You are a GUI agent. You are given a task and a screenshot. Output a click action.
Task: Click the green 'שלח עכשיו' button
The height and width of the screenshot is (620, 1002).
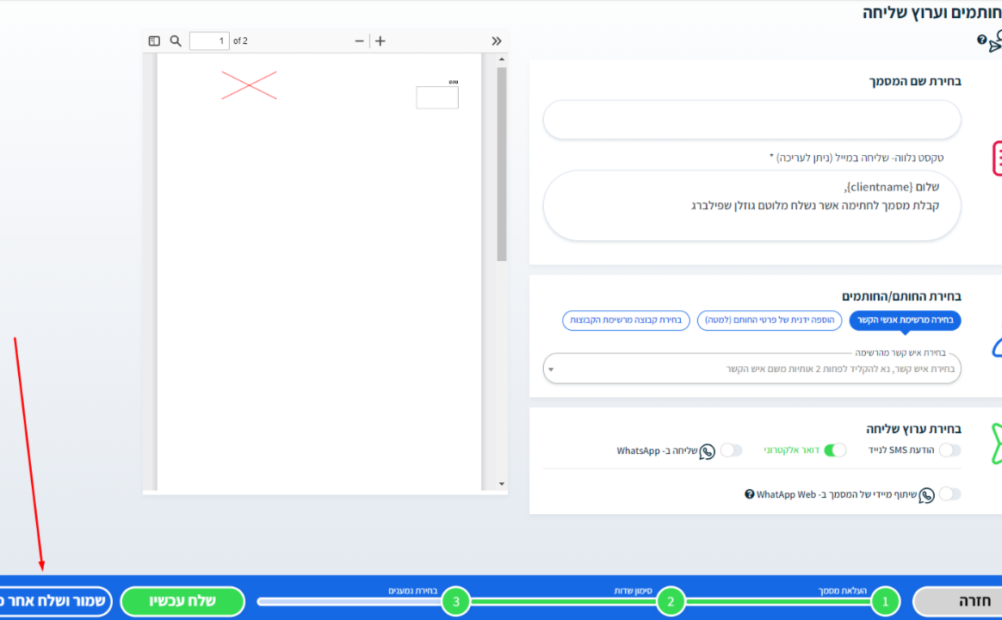[182, 601]
